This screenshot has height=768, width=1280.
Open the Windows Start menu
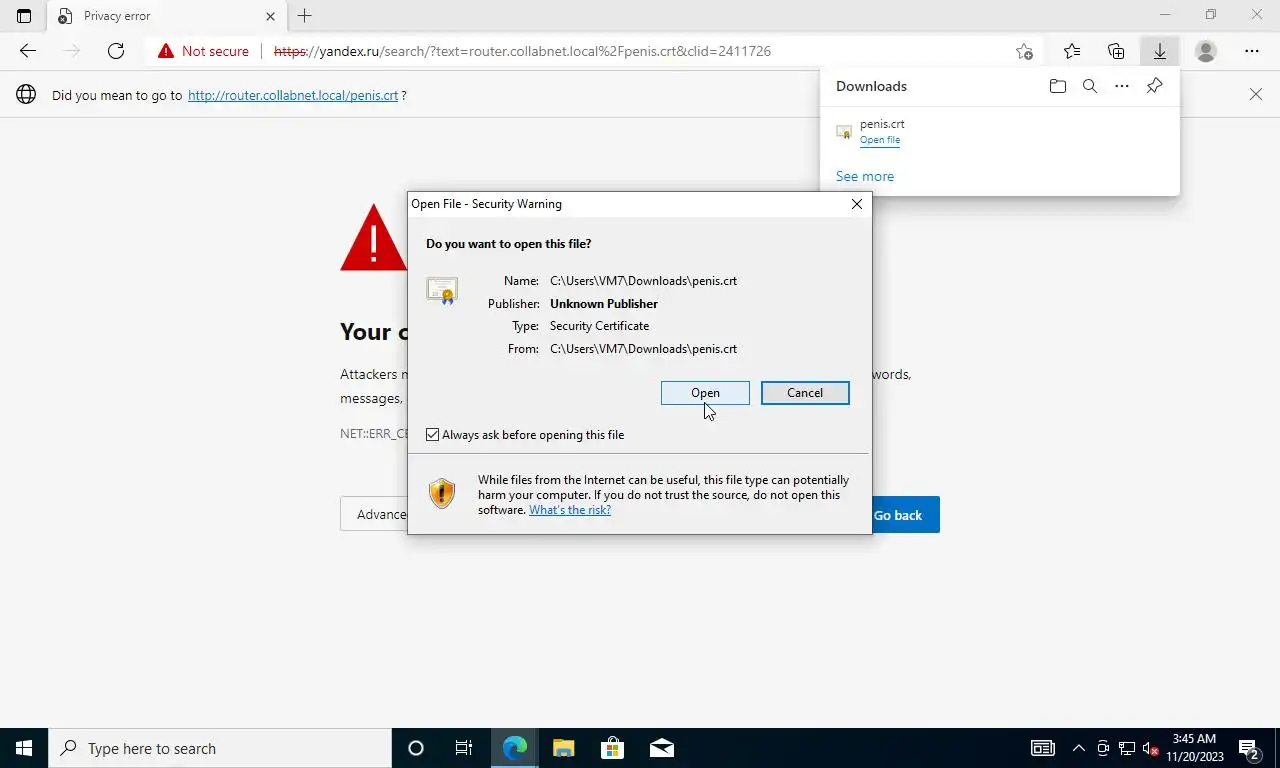[x=24, y=748]
